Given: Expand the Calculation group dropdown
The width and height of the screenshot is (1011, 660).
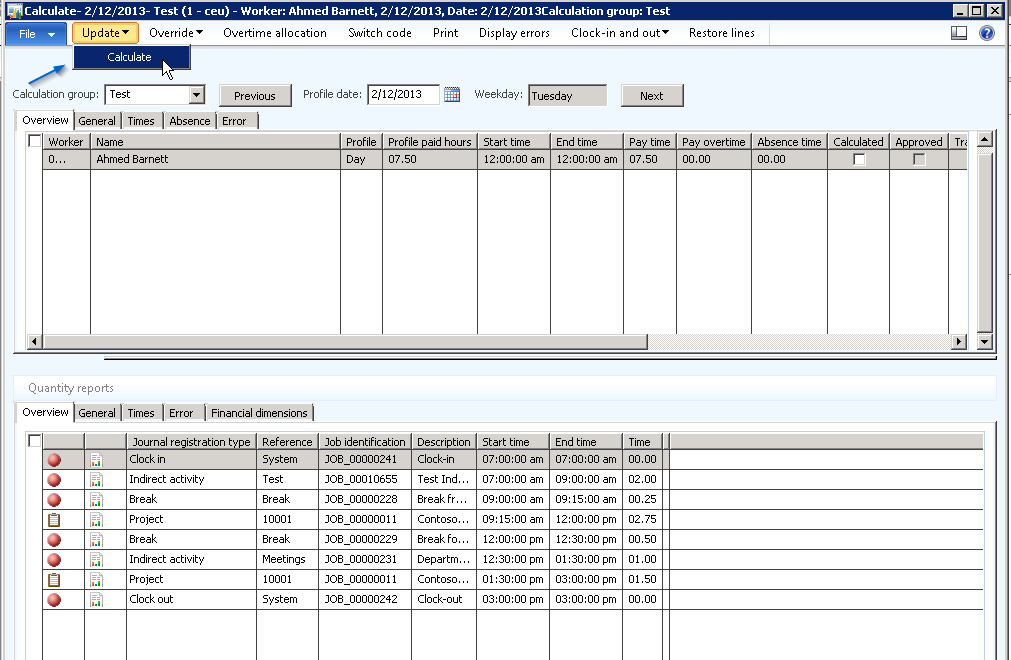Looking at the screenshot, I should 196,95.
